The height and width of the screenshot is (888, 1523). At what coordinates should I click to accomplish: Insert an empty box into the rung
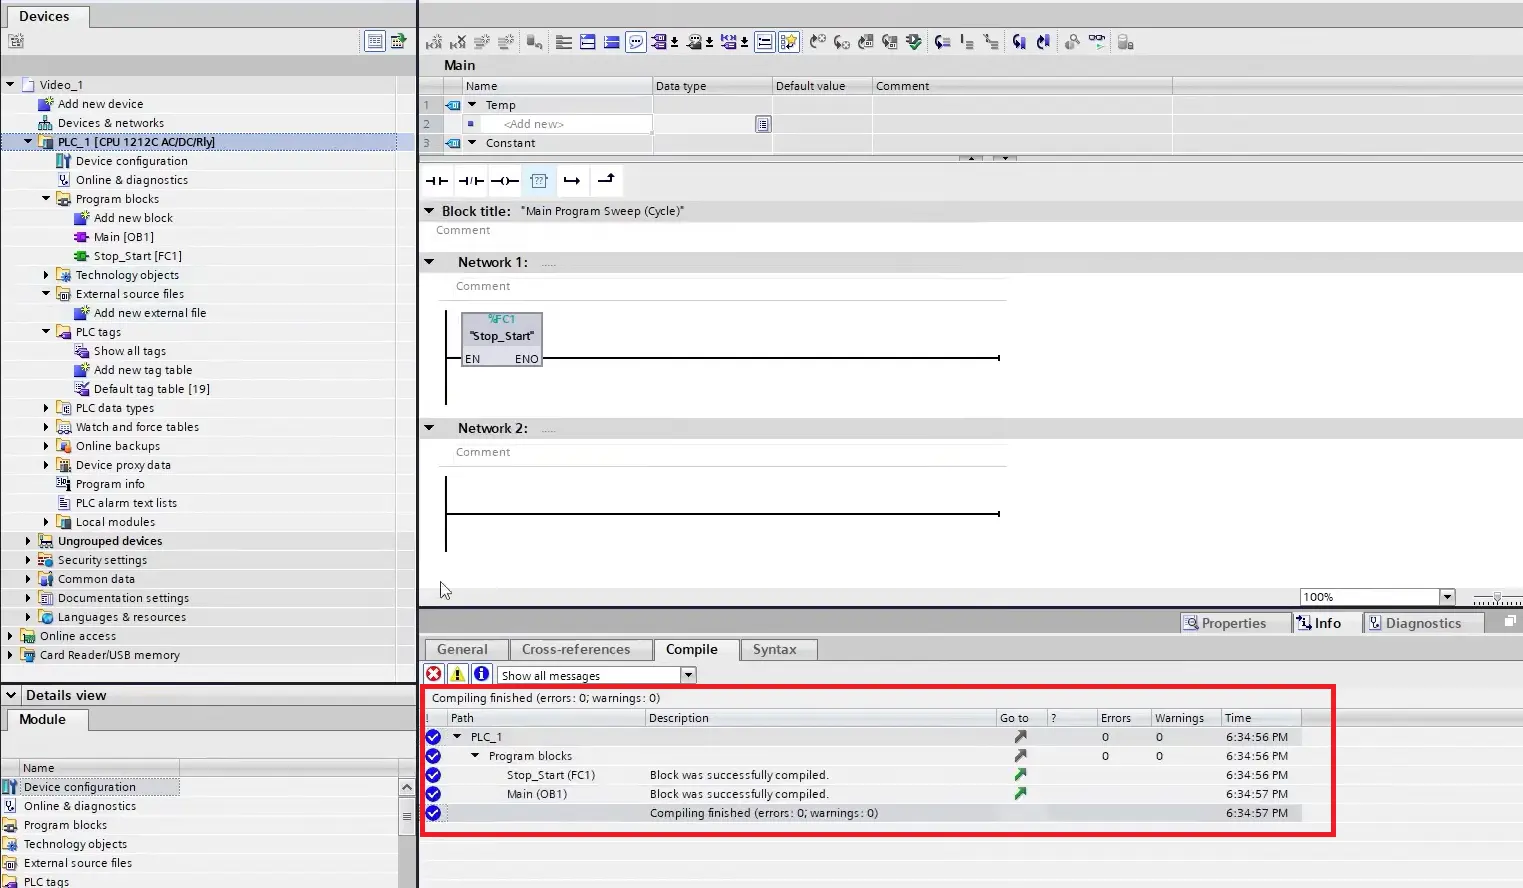(539, 181)
